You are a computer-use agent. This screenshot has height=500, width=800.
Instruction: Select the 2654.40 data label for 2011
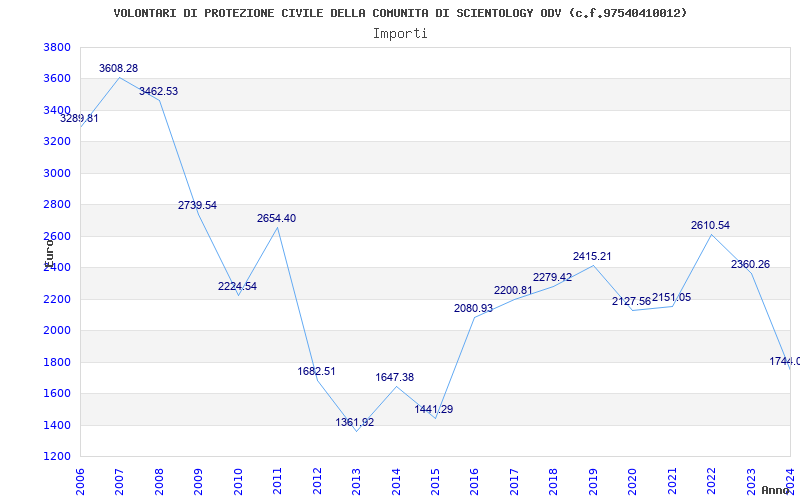point(276,218)
